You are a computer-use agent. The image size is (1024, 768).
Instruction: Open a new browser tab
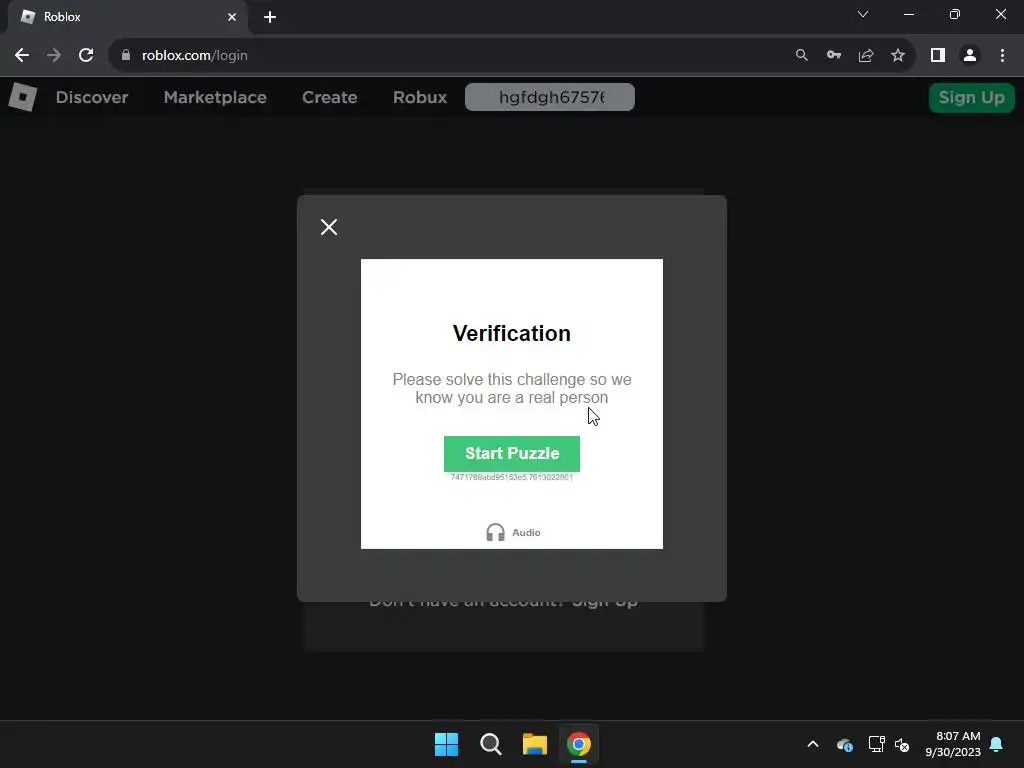tap(270, 17)
